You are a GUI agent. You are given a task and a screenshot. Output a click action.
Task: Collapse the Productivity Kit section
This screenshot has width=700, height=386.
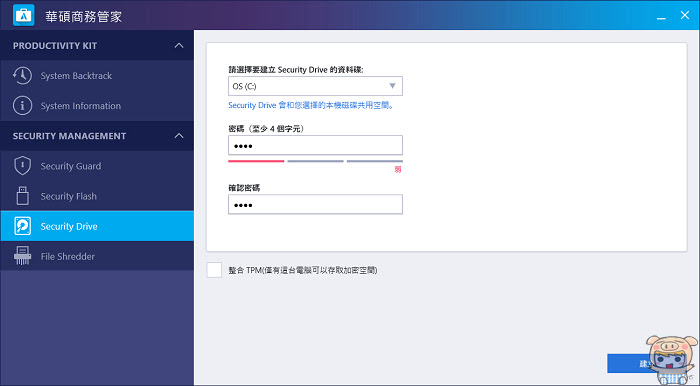(179, 46)
